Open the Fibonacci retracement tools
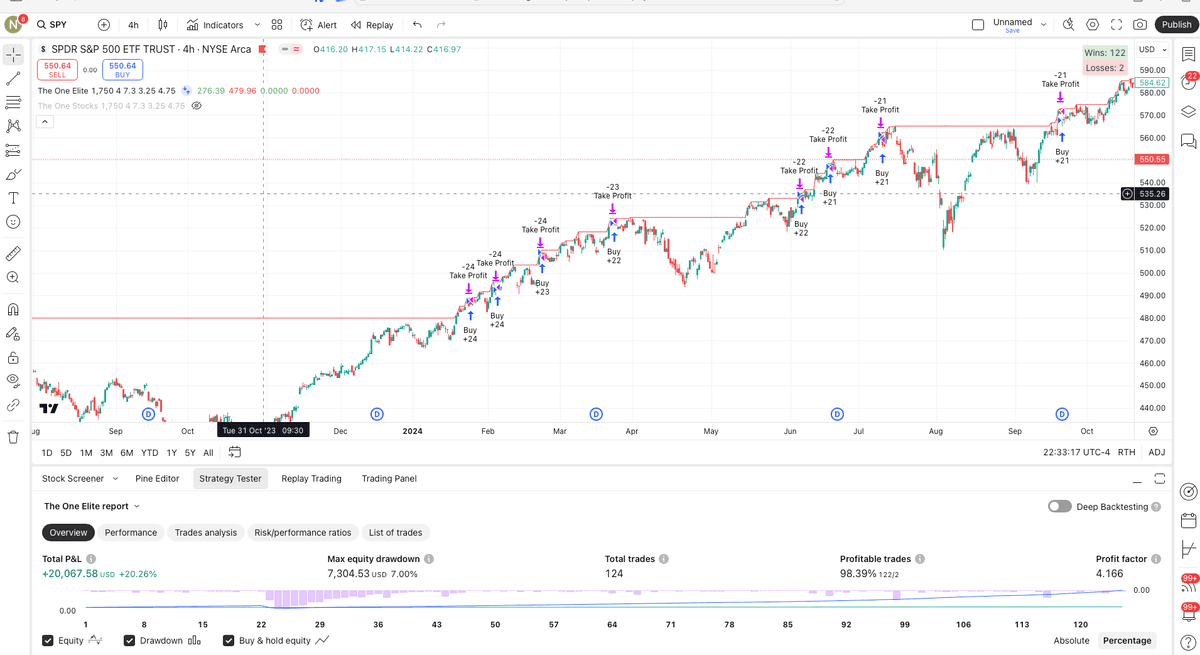The image size is (1200, 655). [x=13, y=103]
